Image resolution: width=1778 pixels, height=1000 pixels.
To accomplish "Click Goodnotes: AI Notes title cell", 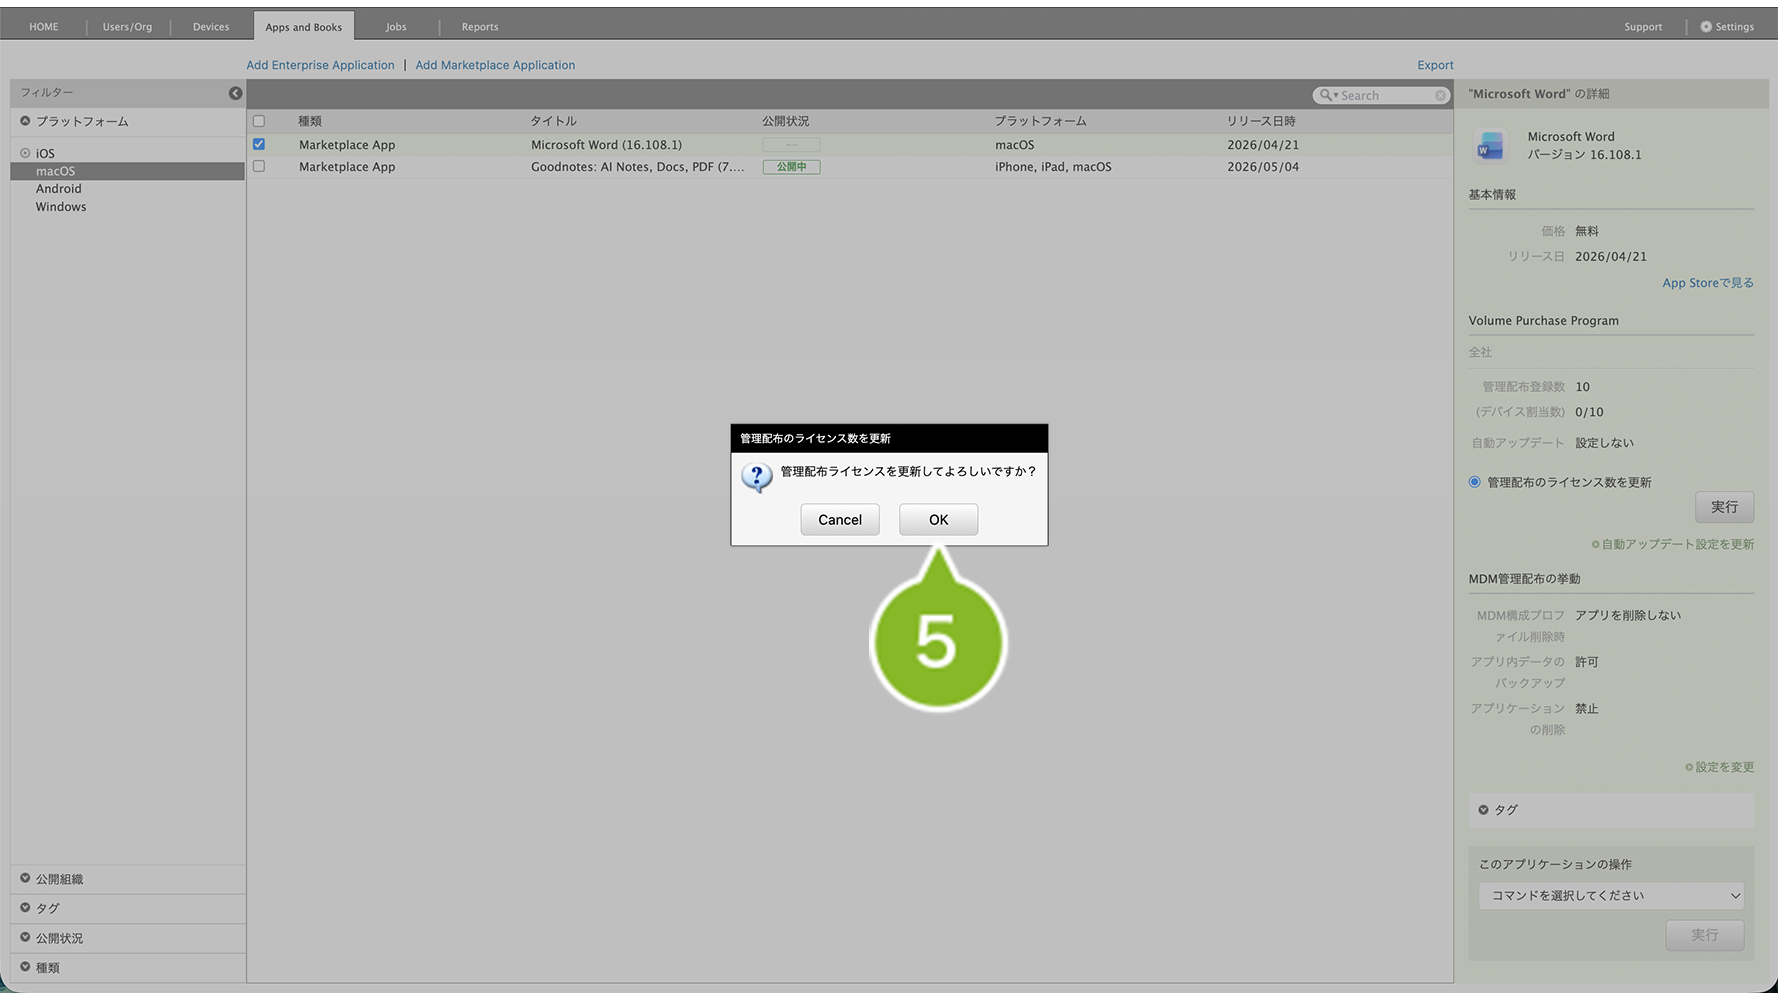I will pyautogui.click(x=638, y=167).
